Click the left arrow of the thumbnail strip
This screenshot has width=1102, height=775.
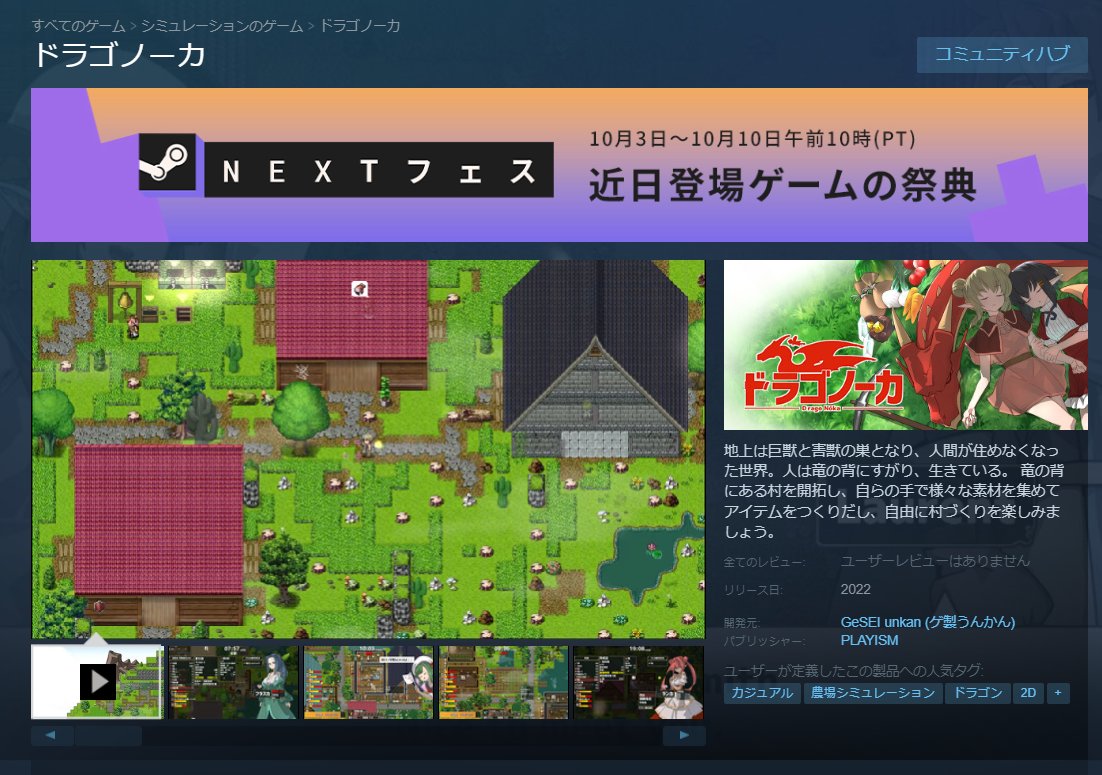point(51,736)
